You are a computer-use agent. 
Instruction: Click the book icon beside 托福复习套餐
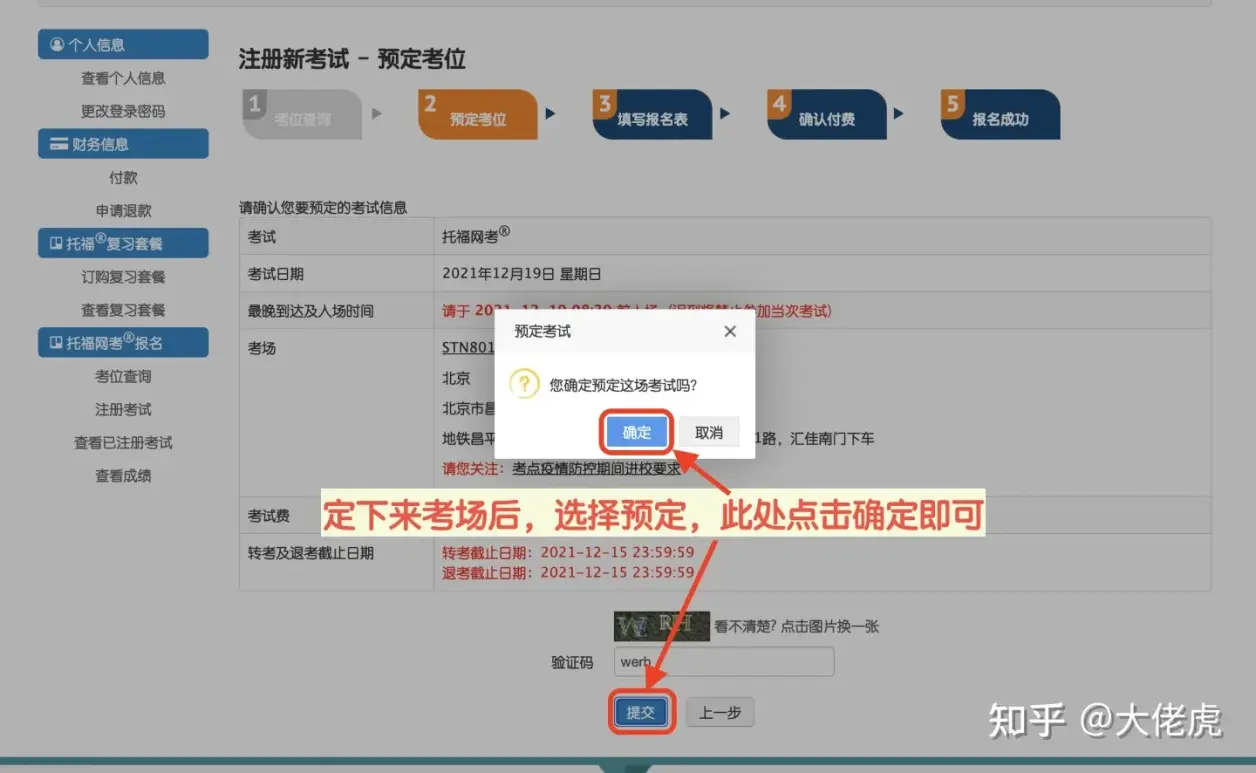[56, 243]
